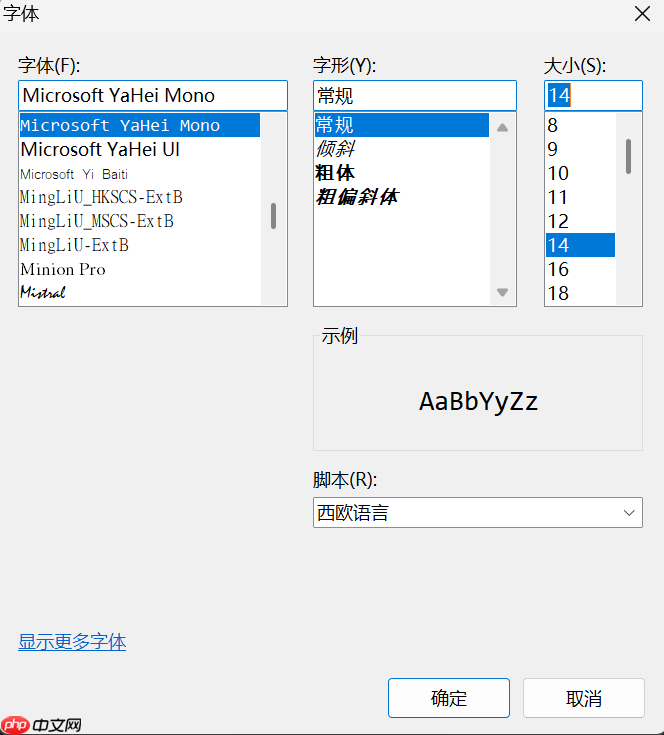Click the style list scroll down arrow

[502, 292]
